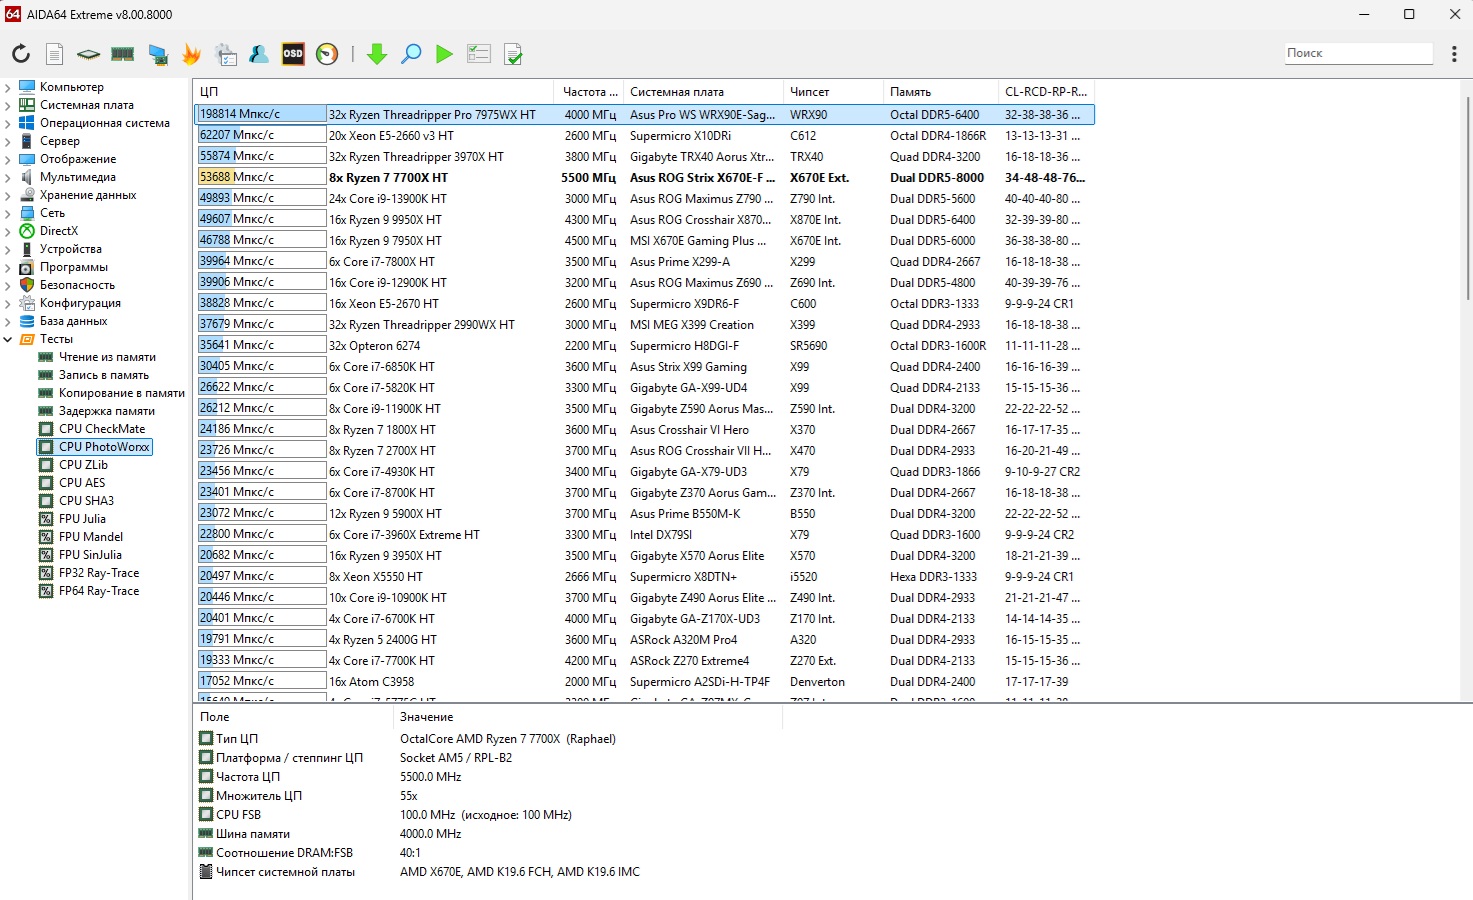Select Сеть in the sidebar tree
This screenshot has height=900, width=1473.
click(52, 213)
